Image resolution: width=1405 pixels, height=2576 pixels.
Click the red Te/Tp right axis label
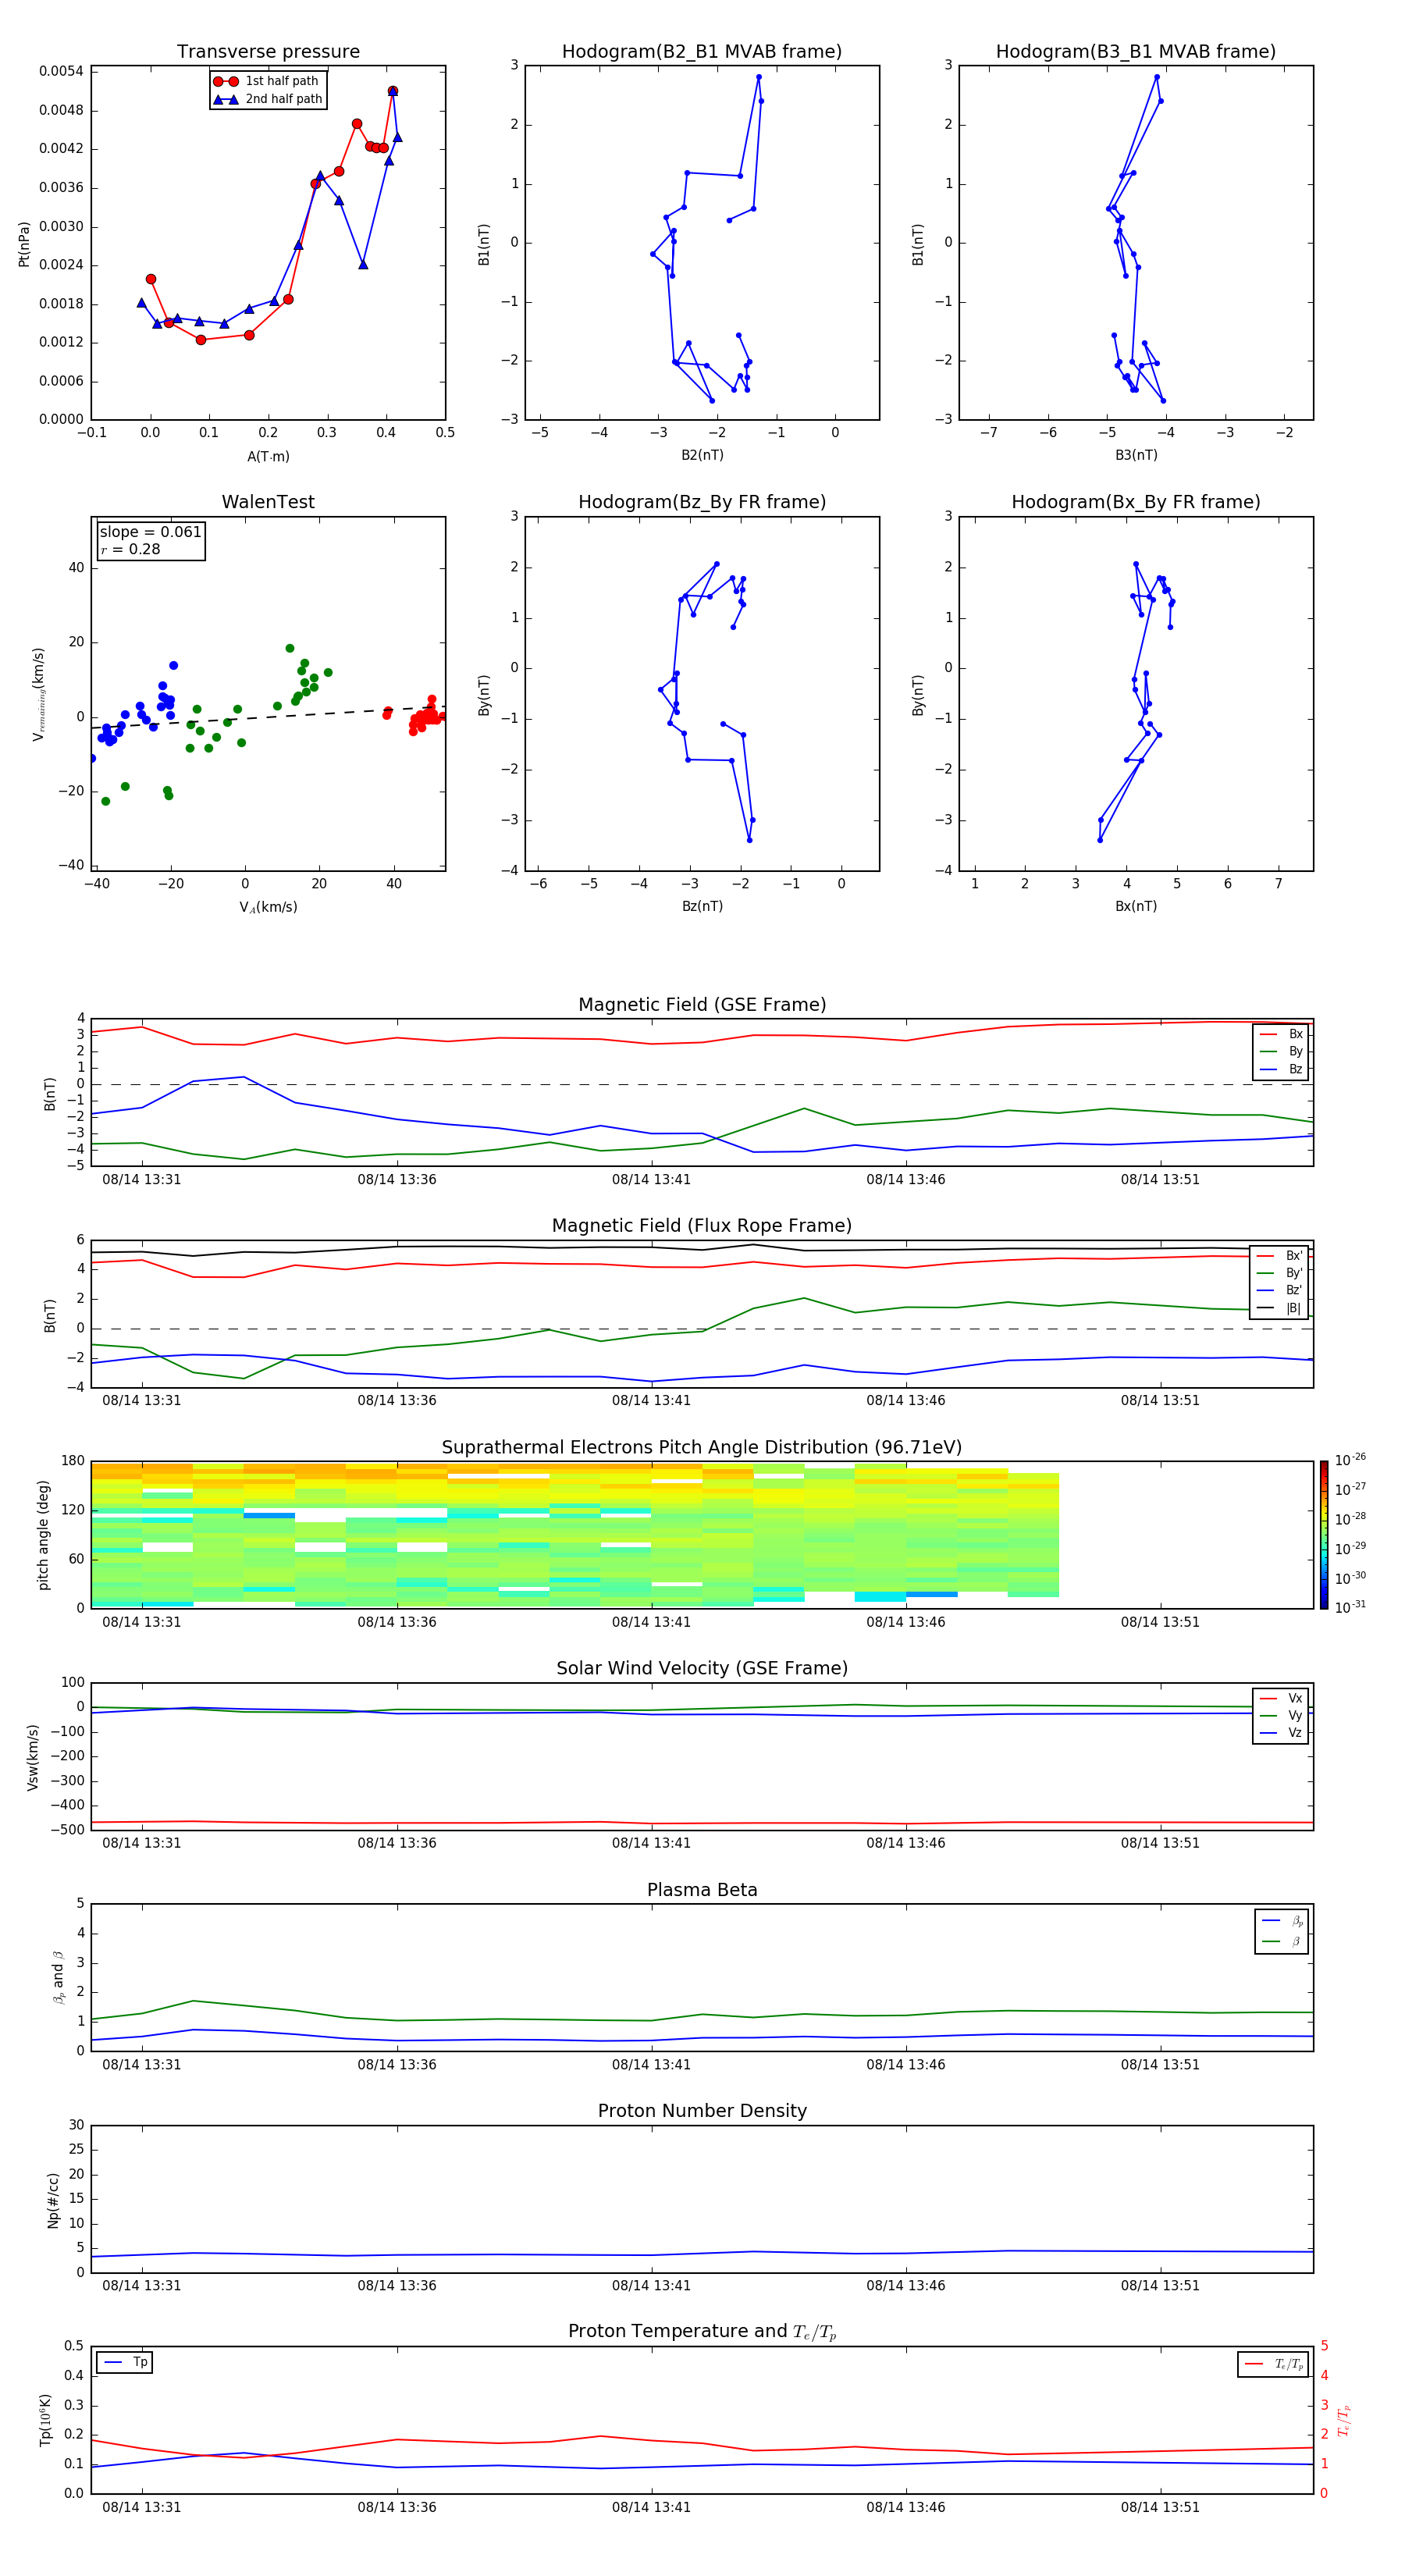1343,2421
